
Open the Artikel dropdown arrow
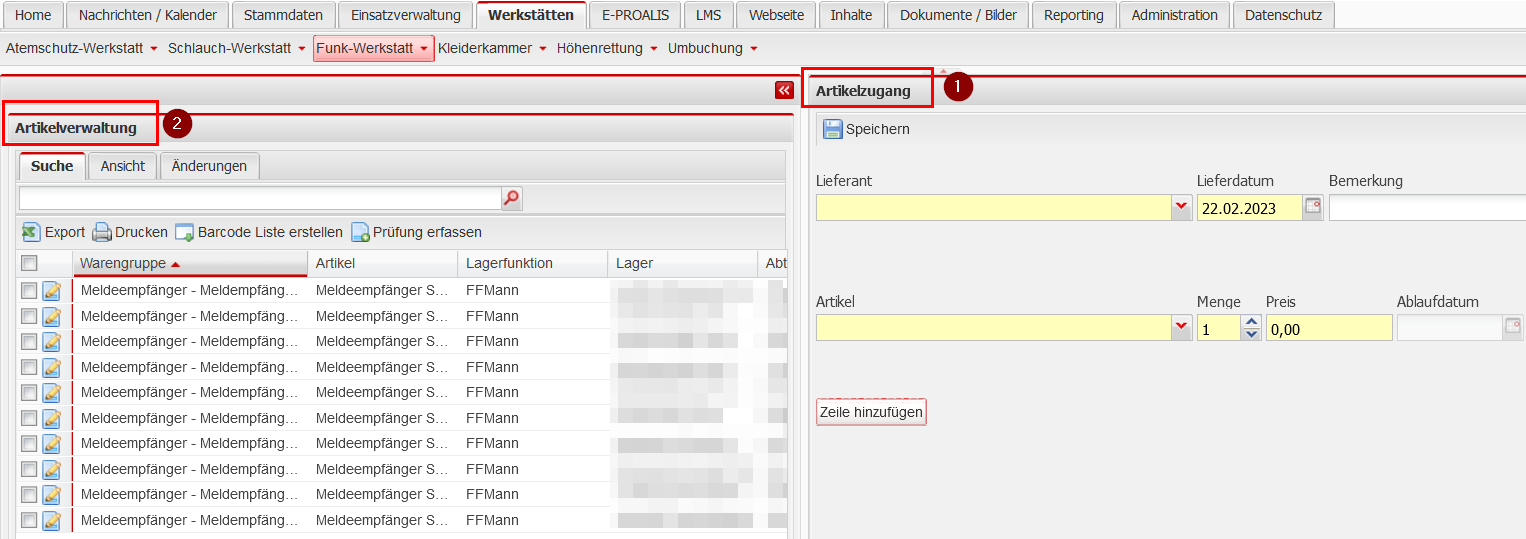[x=1182, y=328]
